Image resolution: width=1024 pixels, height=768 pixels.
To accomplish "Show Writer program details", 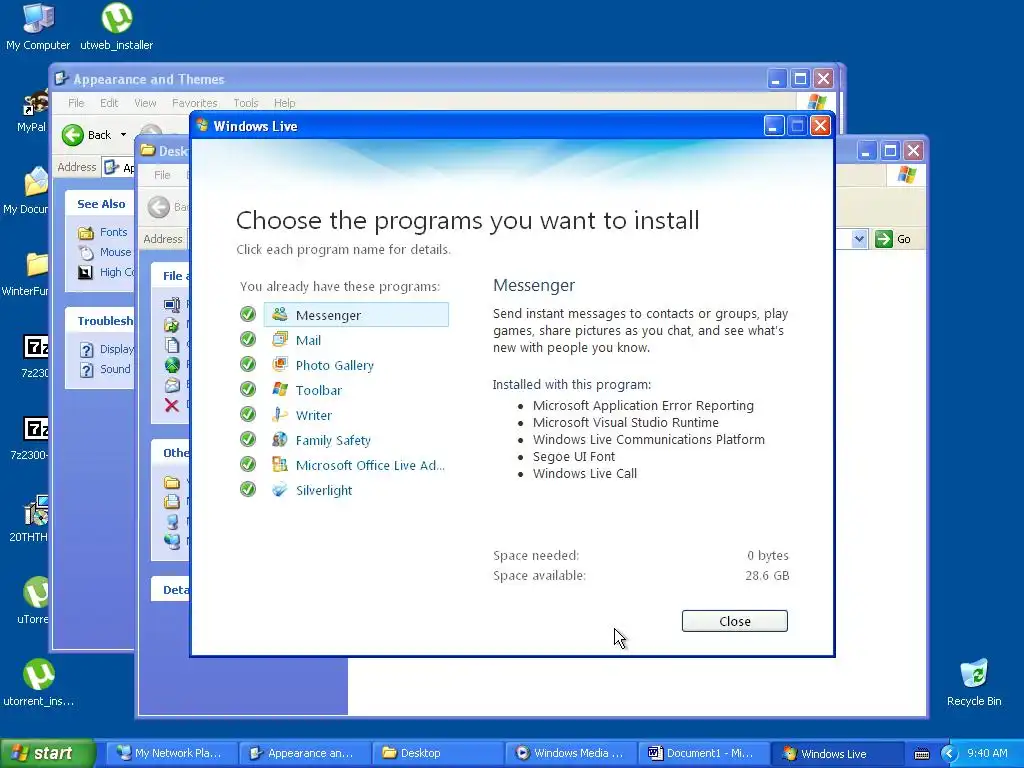I will [x=313, y=415].
